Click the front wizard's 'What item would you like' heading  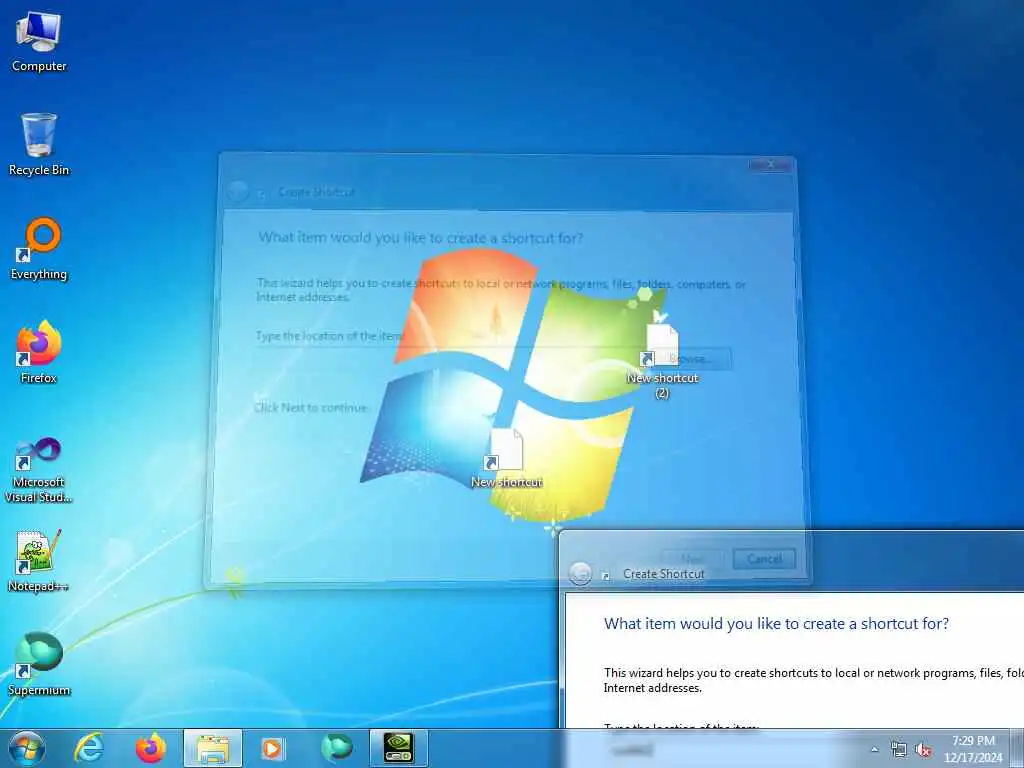click(776, 624)
